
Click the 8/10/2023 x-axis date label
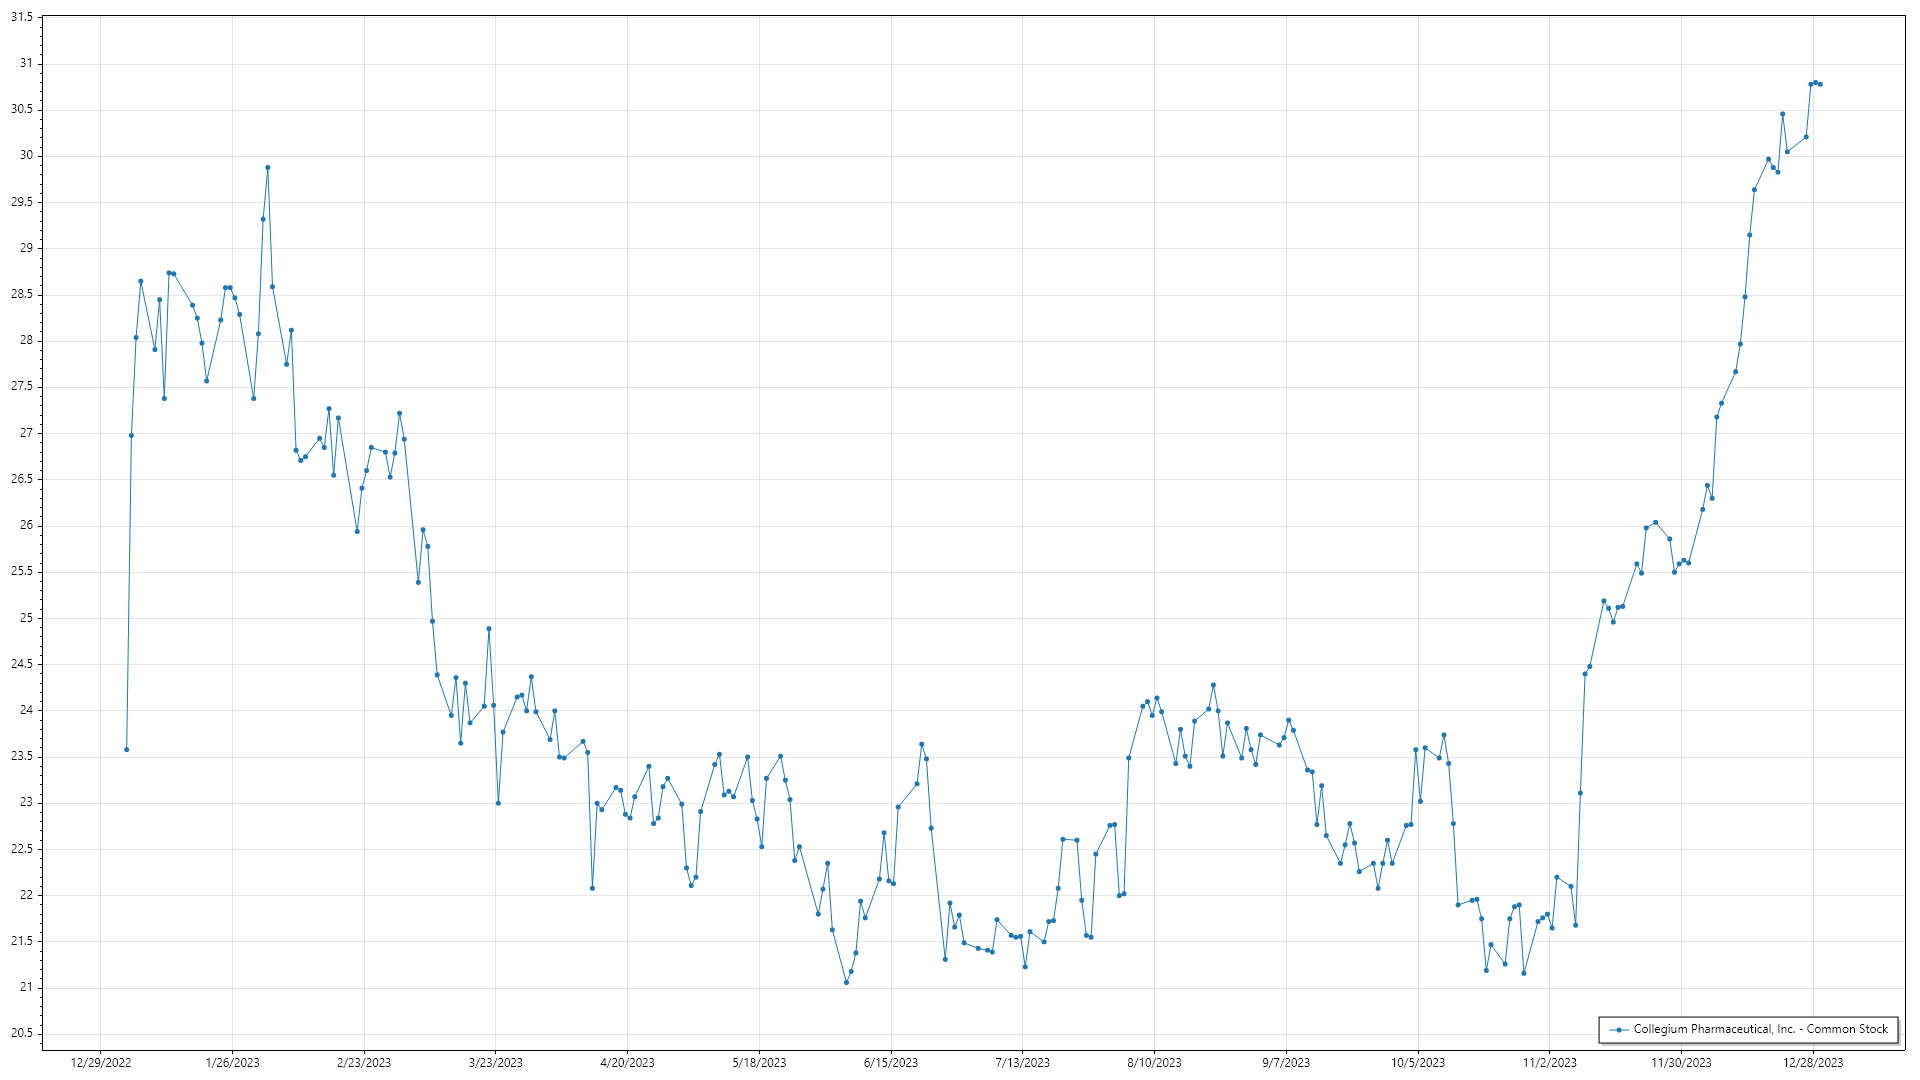coord(1154,1063)
